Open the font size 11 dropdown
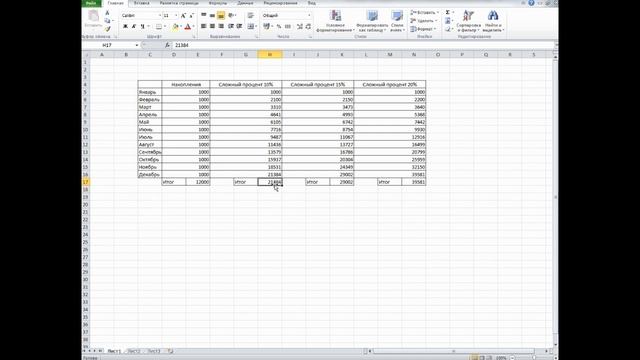The image size is (640, 360). tap(176, 16)
